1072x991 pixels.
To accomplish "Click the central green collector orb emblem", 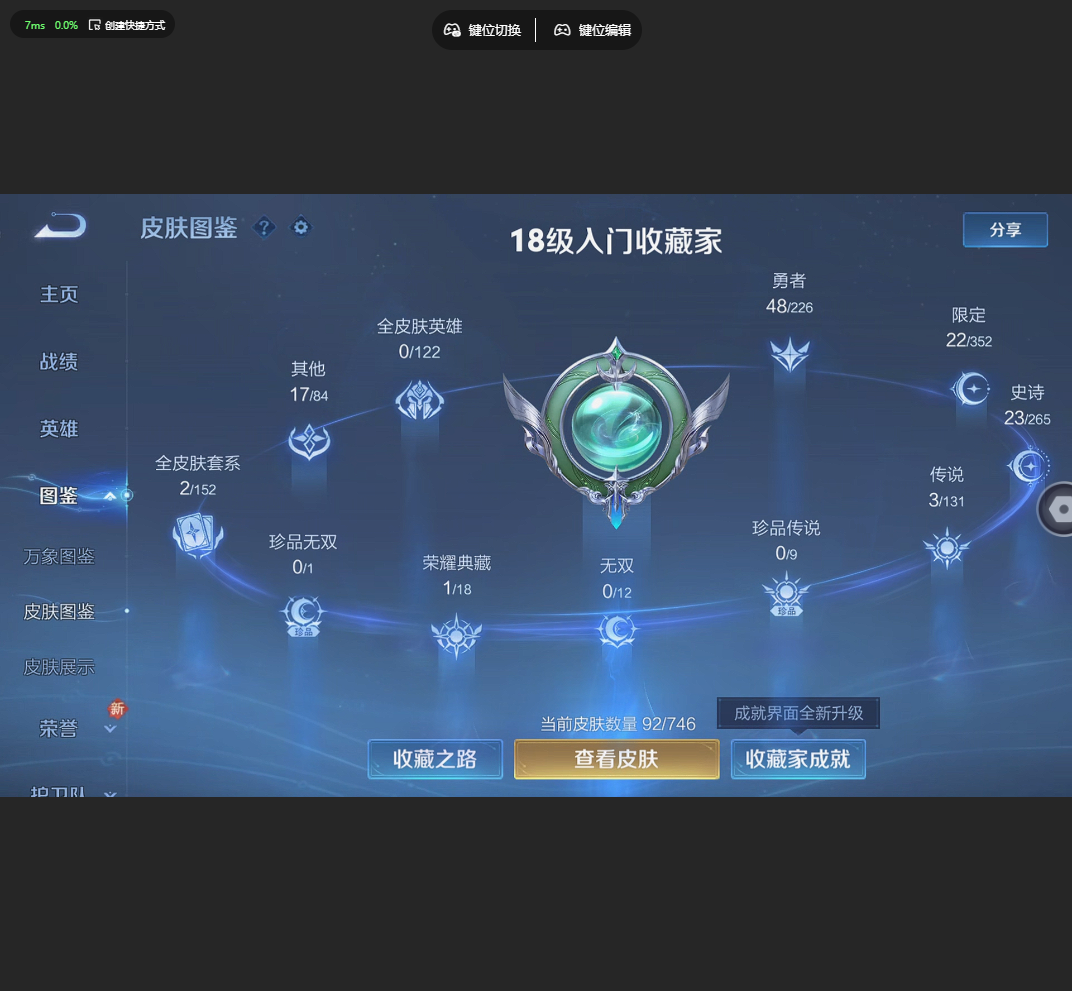I will click(616, 431).
